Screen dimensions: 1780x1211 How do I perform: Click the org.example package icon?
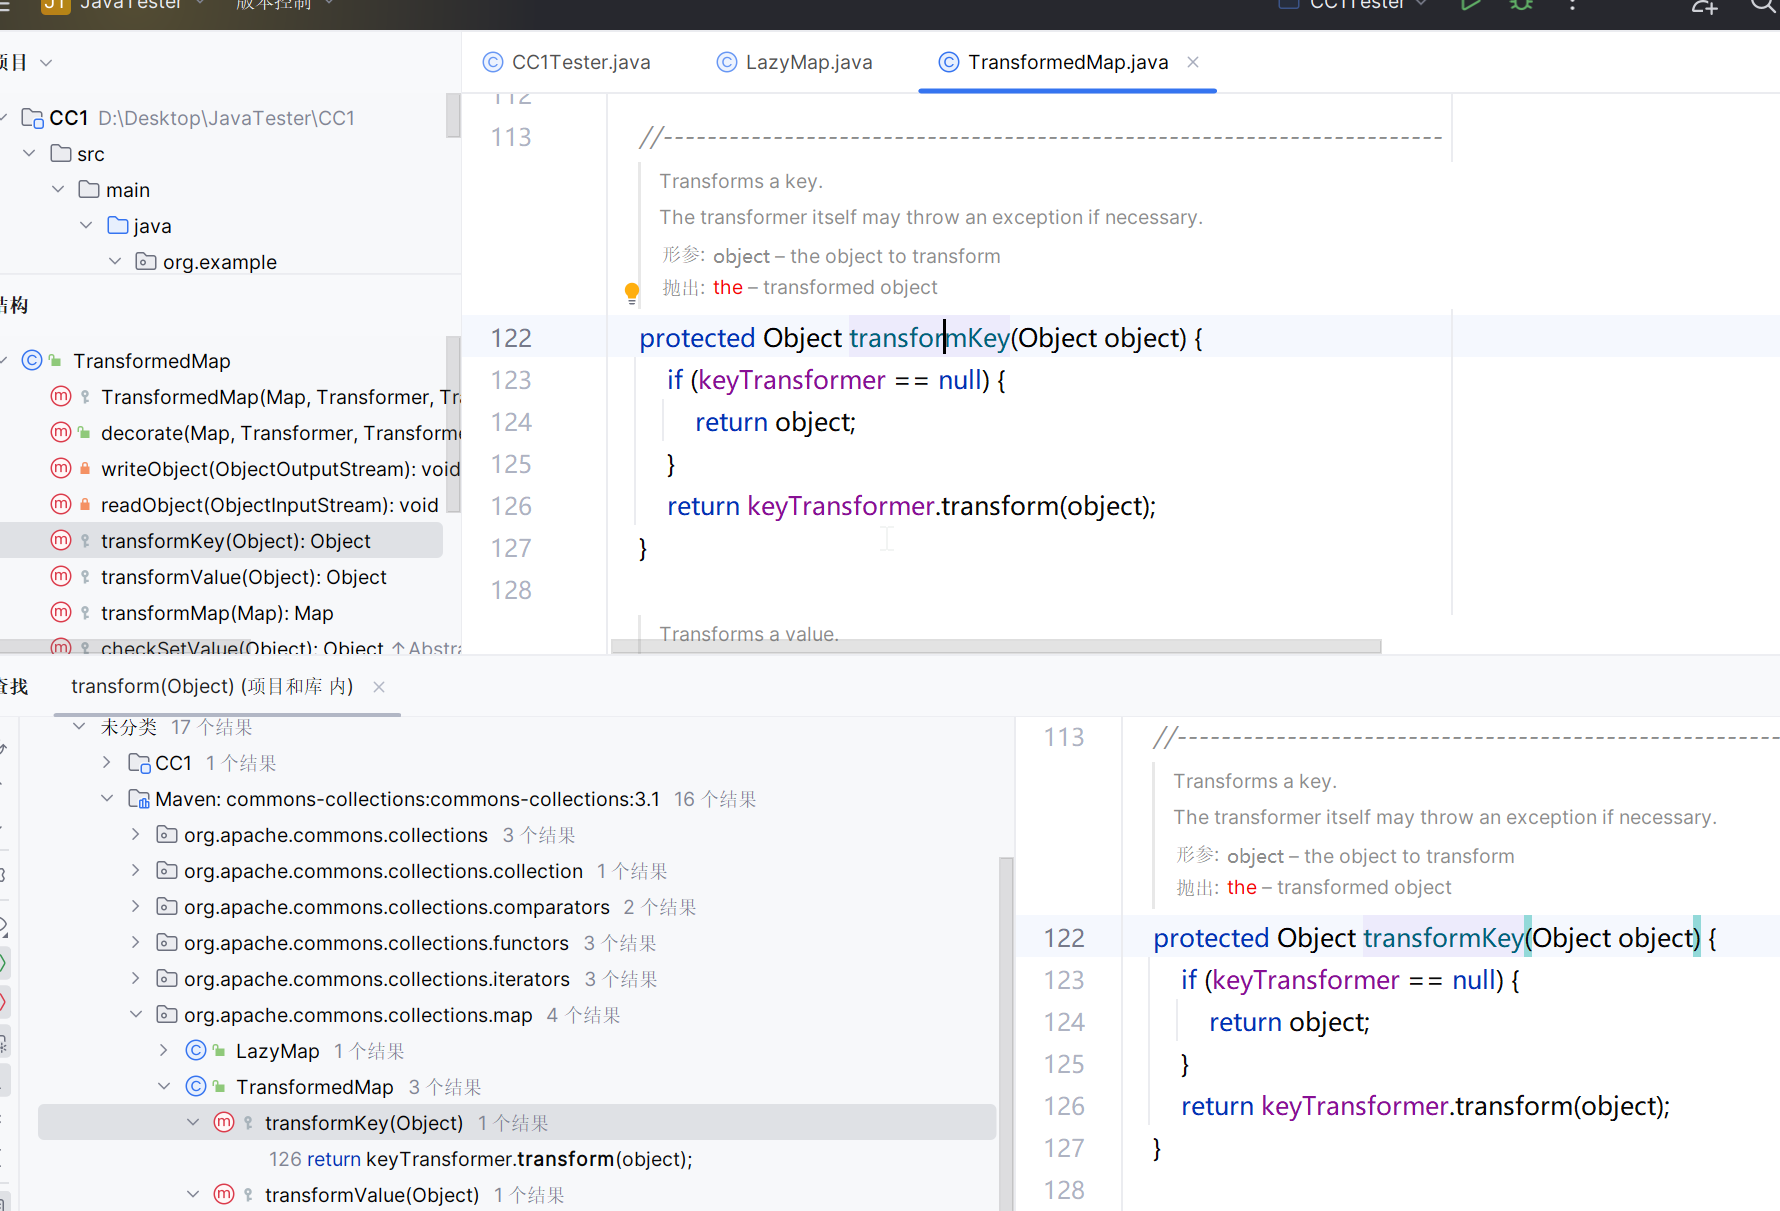tap(146, 262)
